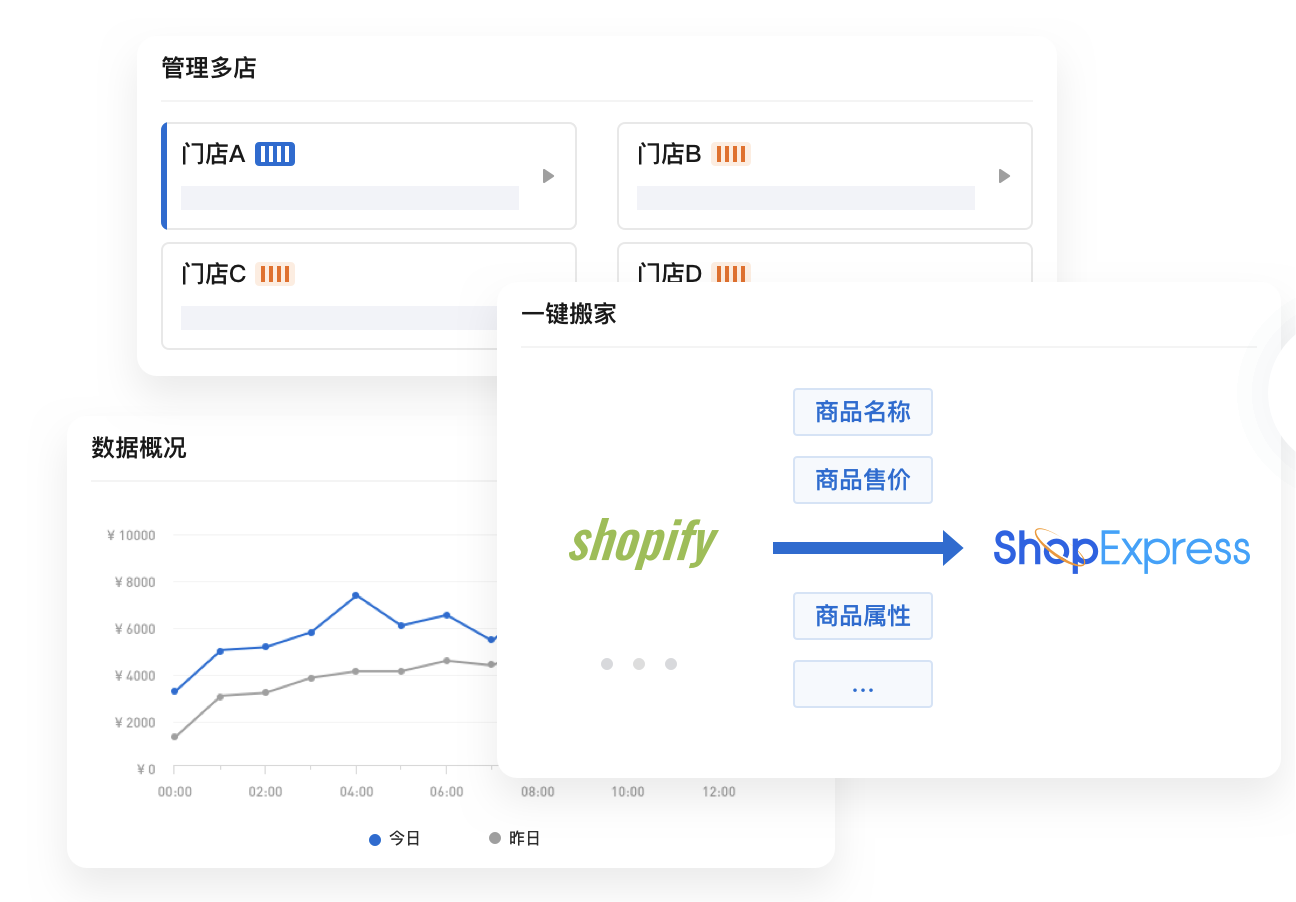Click the blue 04:00 peak data point
1296x902 pixels.
pos(356,596)
